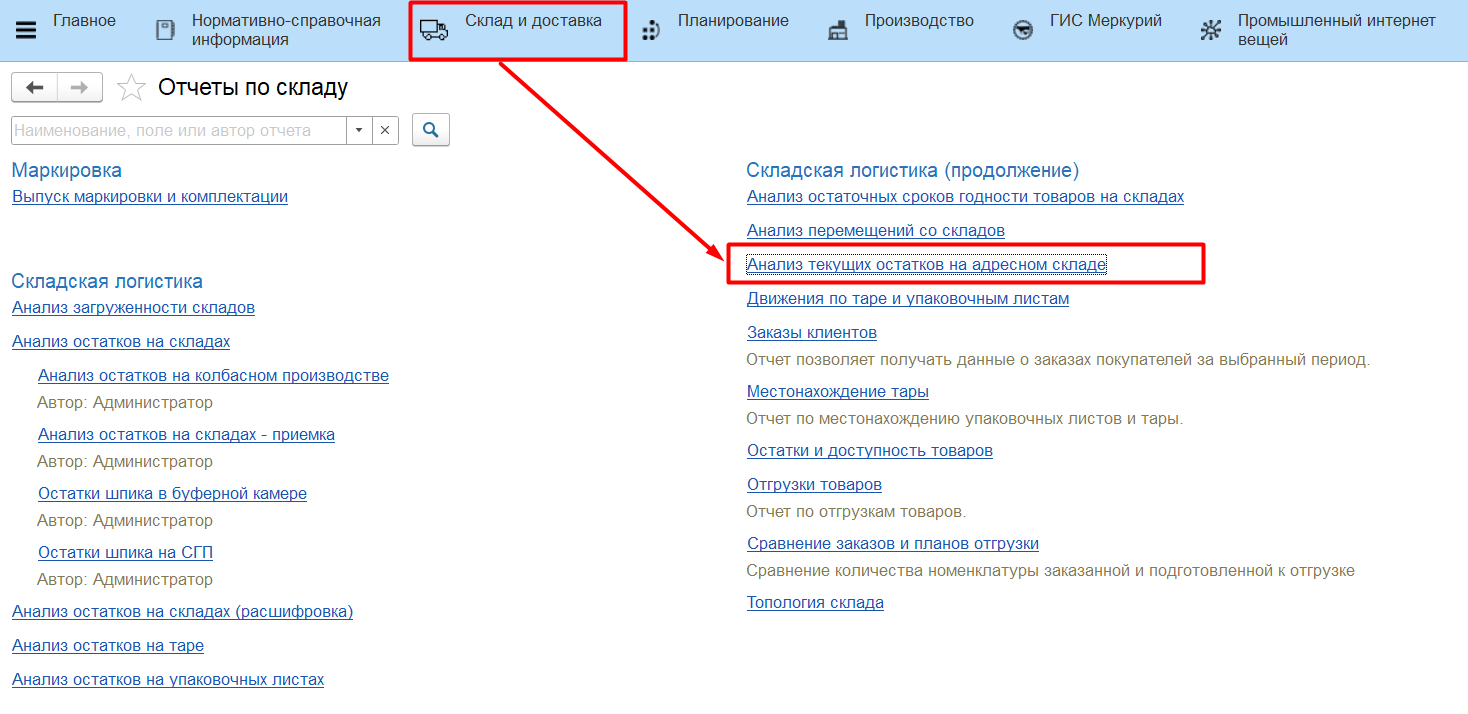Screen dimensions: 1468x714
Task: Open Анализ текущих остатков на адресном складе
Action: (x=926, y=265)
